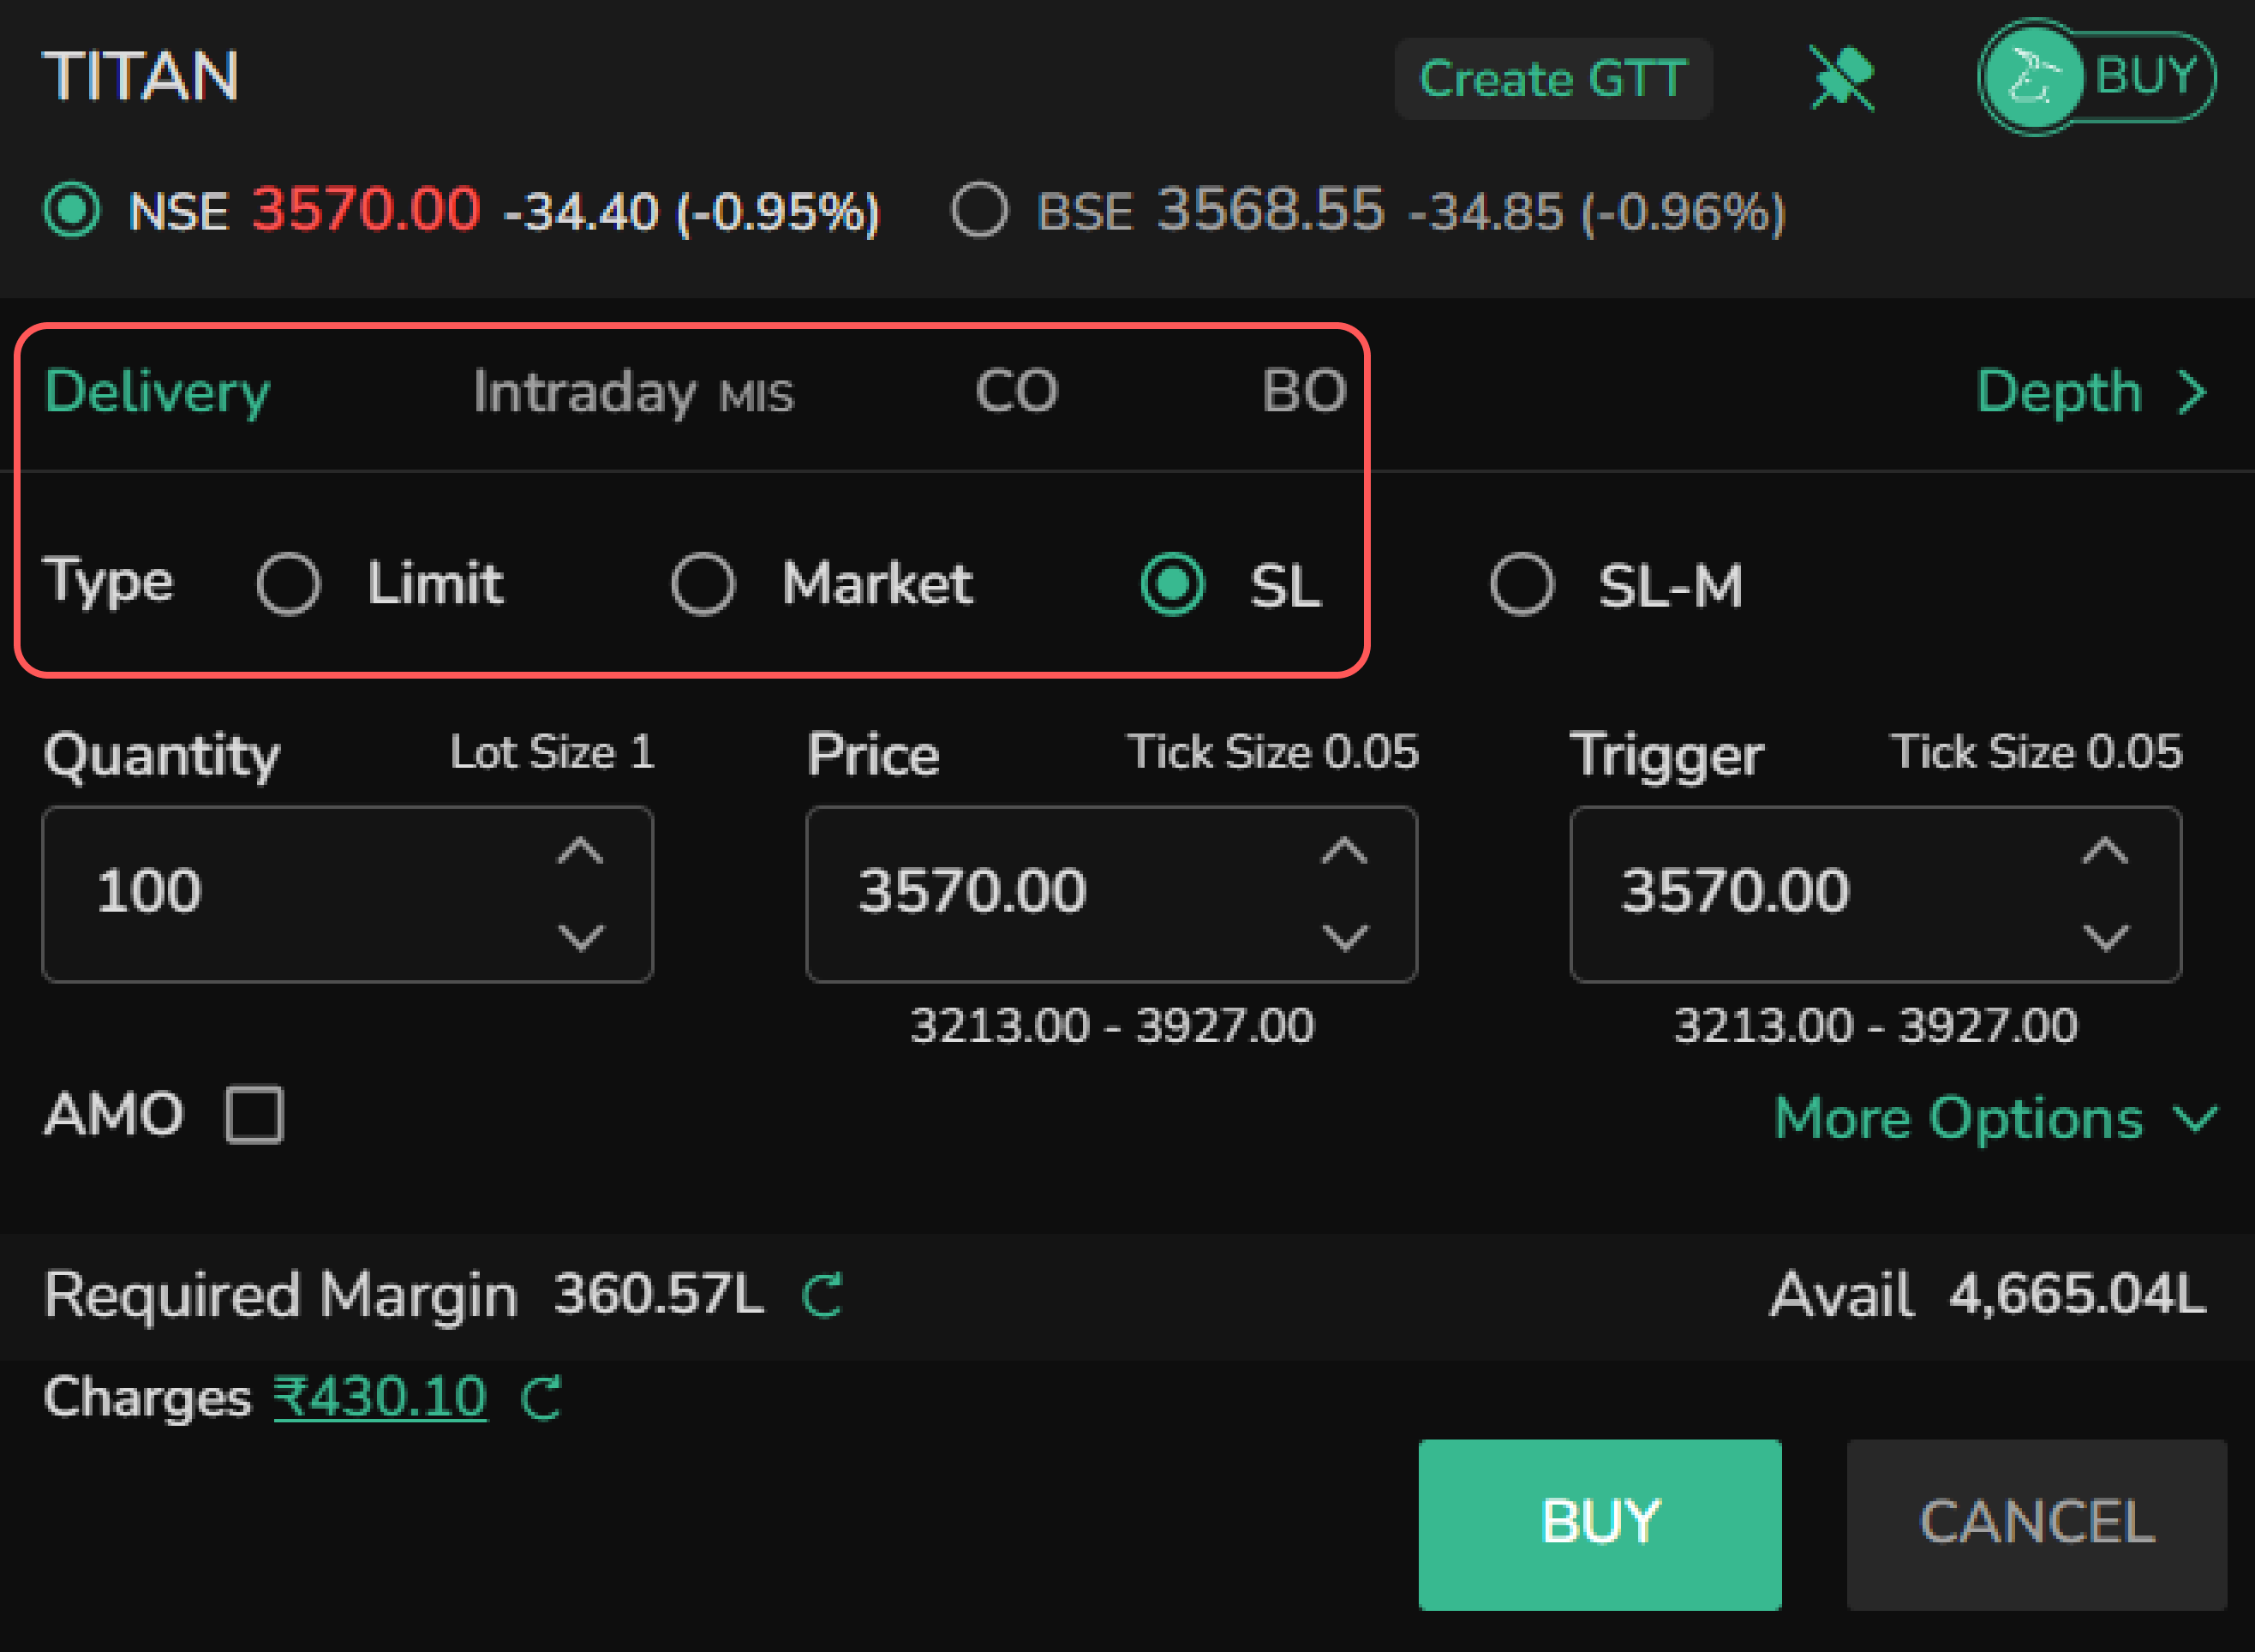Refresh the Required Margin value

coord(823,1295)
